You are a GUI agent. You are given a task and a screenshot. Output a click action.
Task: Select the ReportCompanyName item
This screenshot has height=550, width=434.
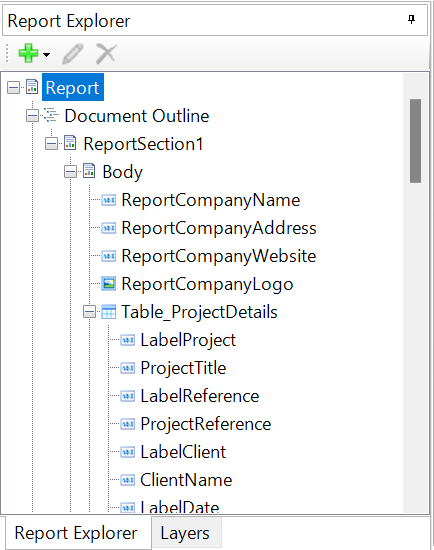point(211,200)
